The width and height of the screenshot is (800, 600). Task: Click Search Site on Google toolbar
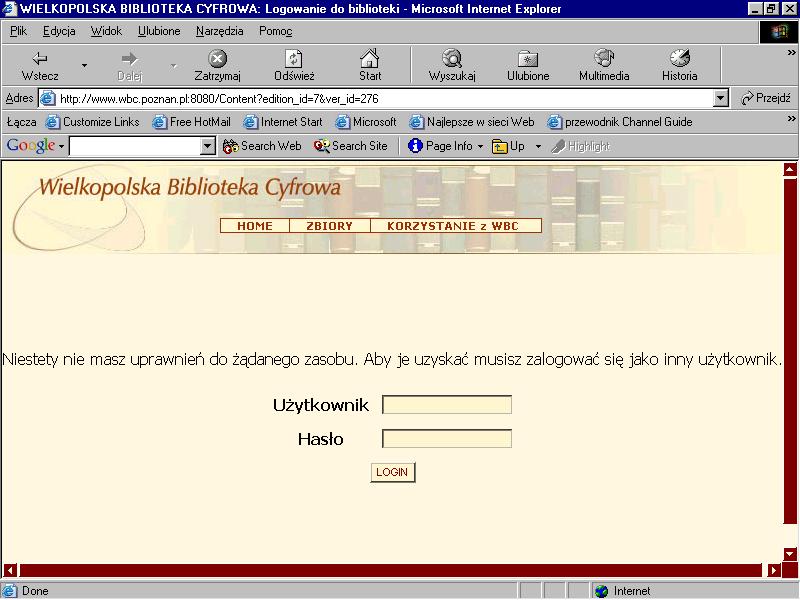351,146
